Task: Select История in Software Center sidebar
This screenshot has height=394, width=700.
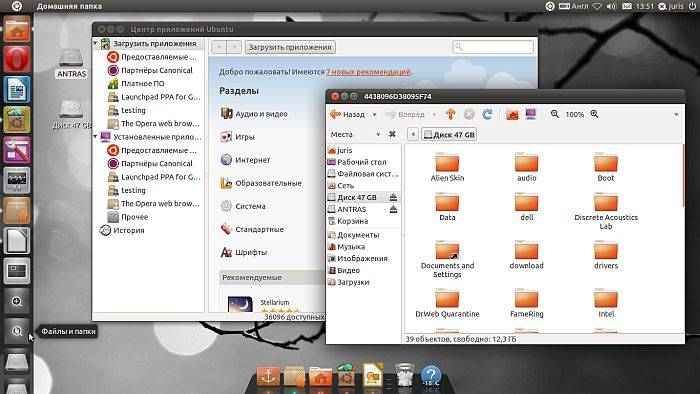Action: [x=122, y=230]
